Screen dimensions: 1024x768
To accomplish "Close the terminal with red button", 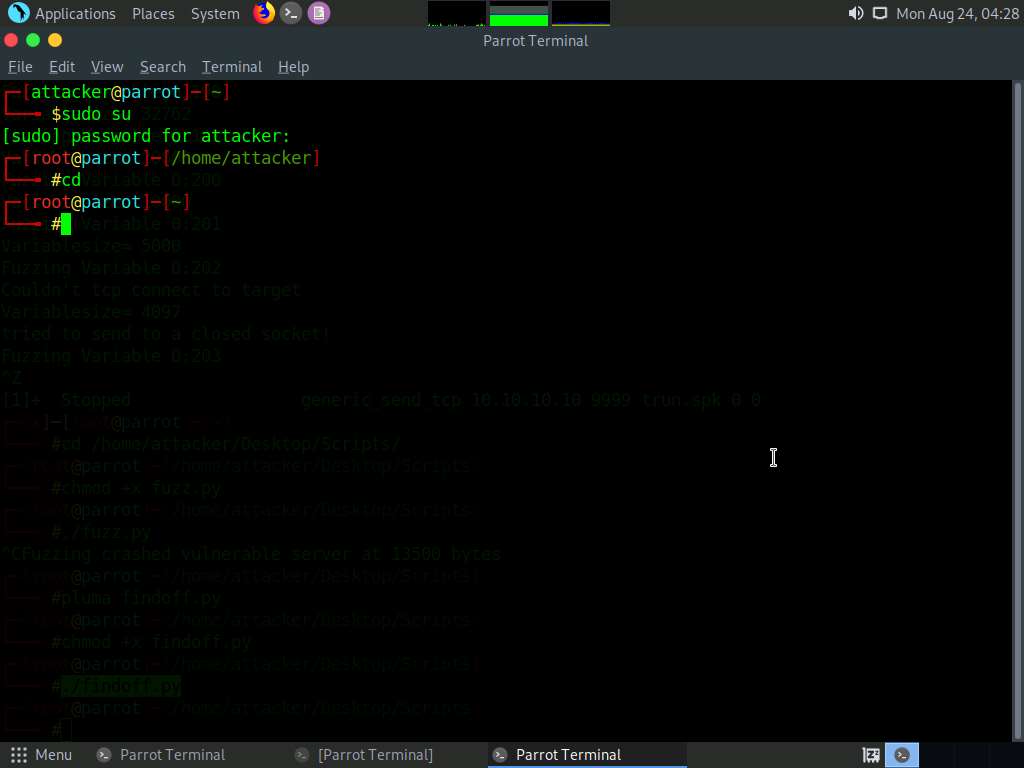I will pos(11,40).
